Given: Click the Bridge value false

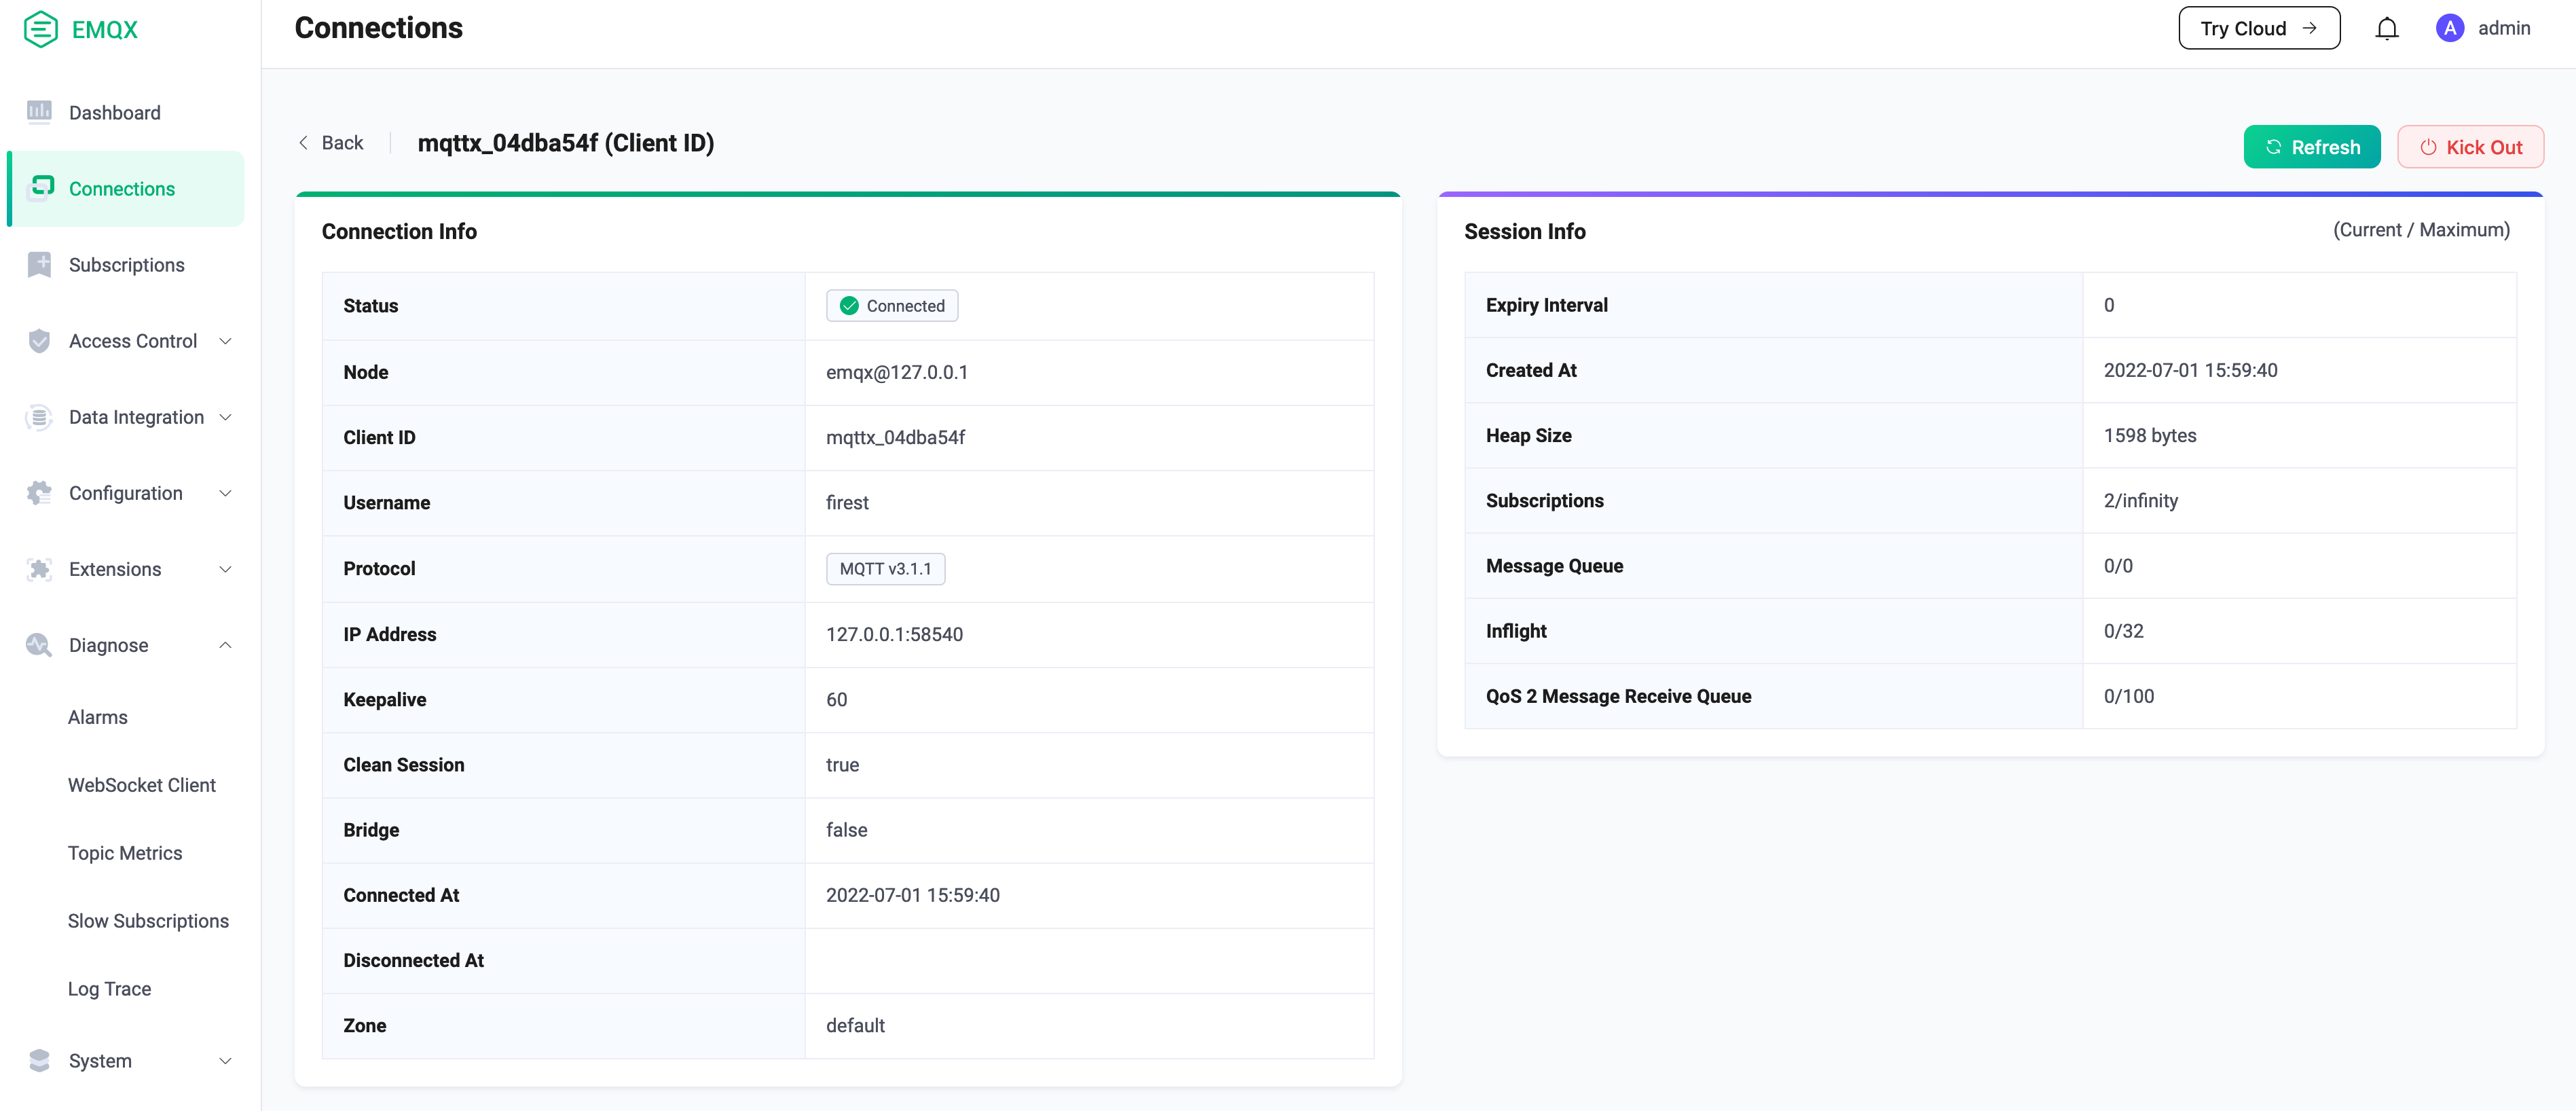Looking at the screenshot, I should click(846, 830).
